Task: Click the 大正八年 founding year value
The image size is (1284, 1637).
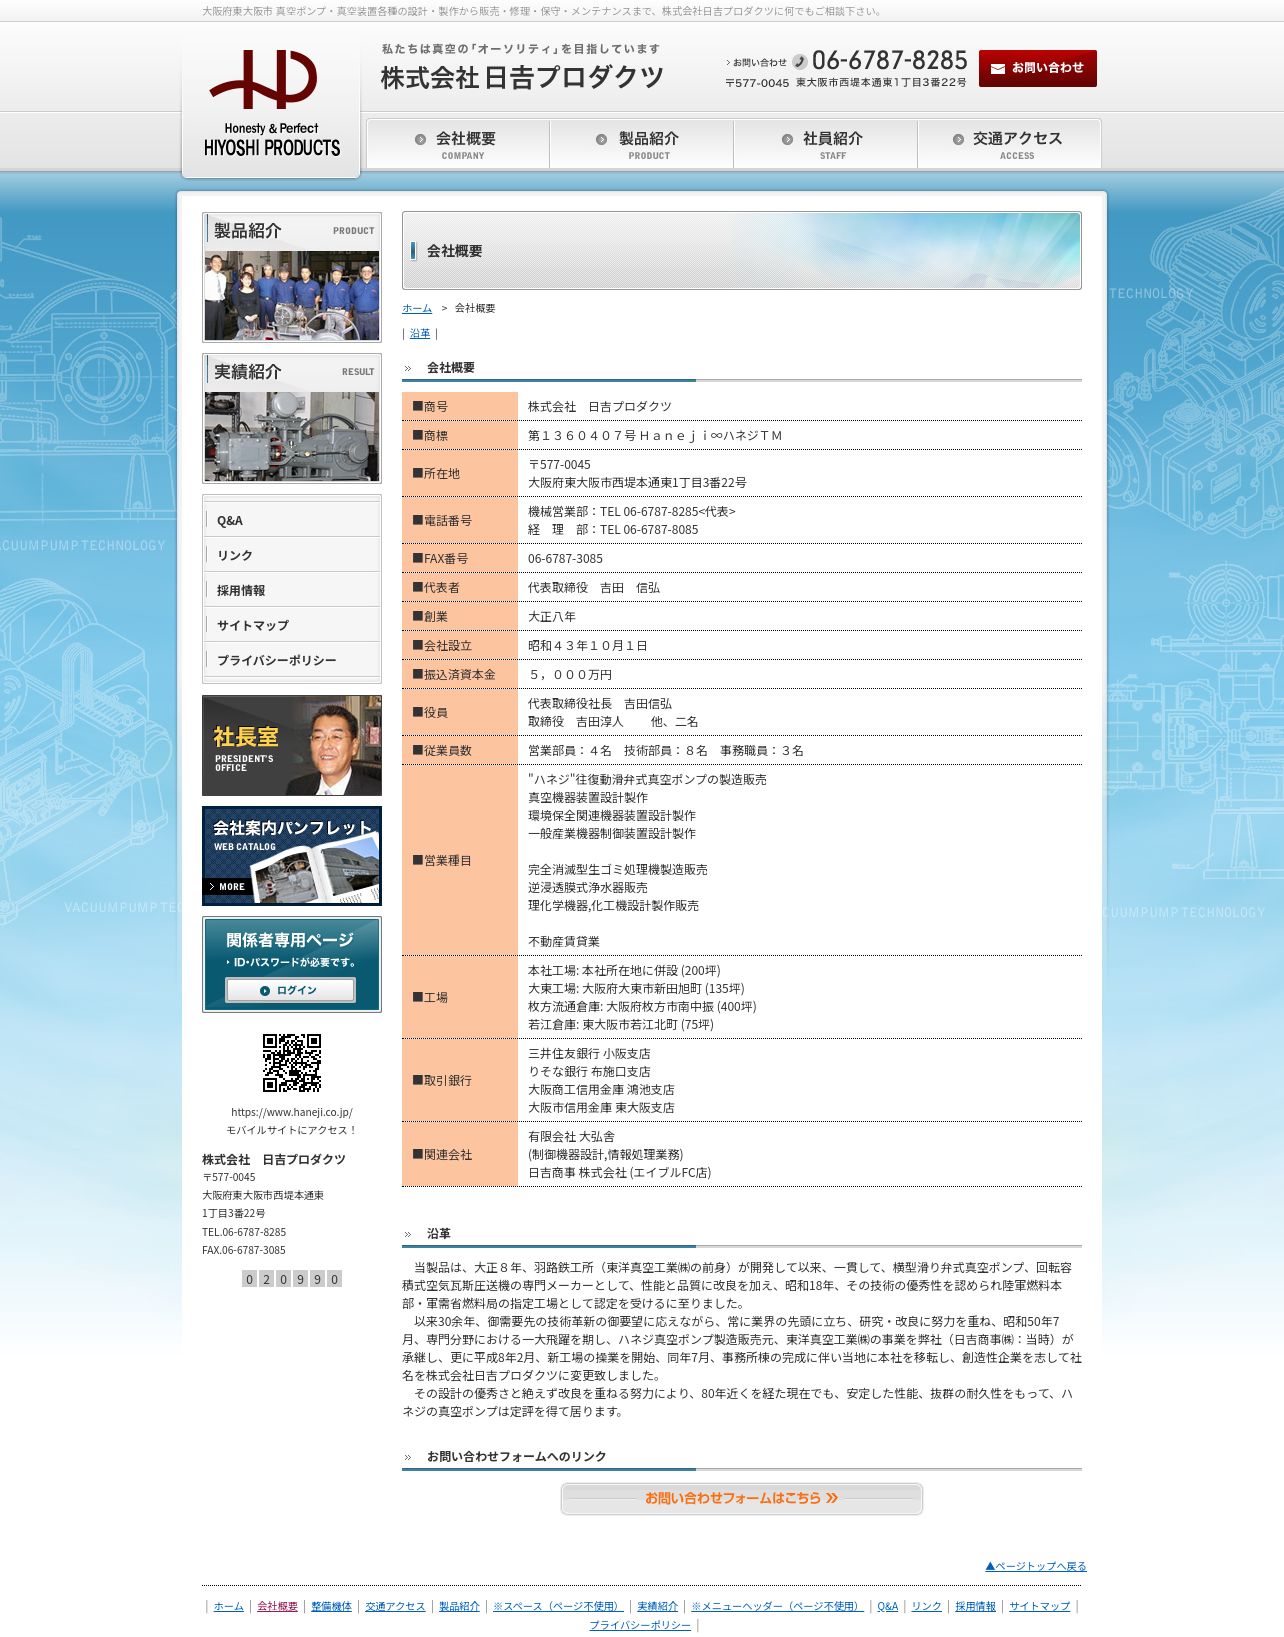Action: [552, 617]
